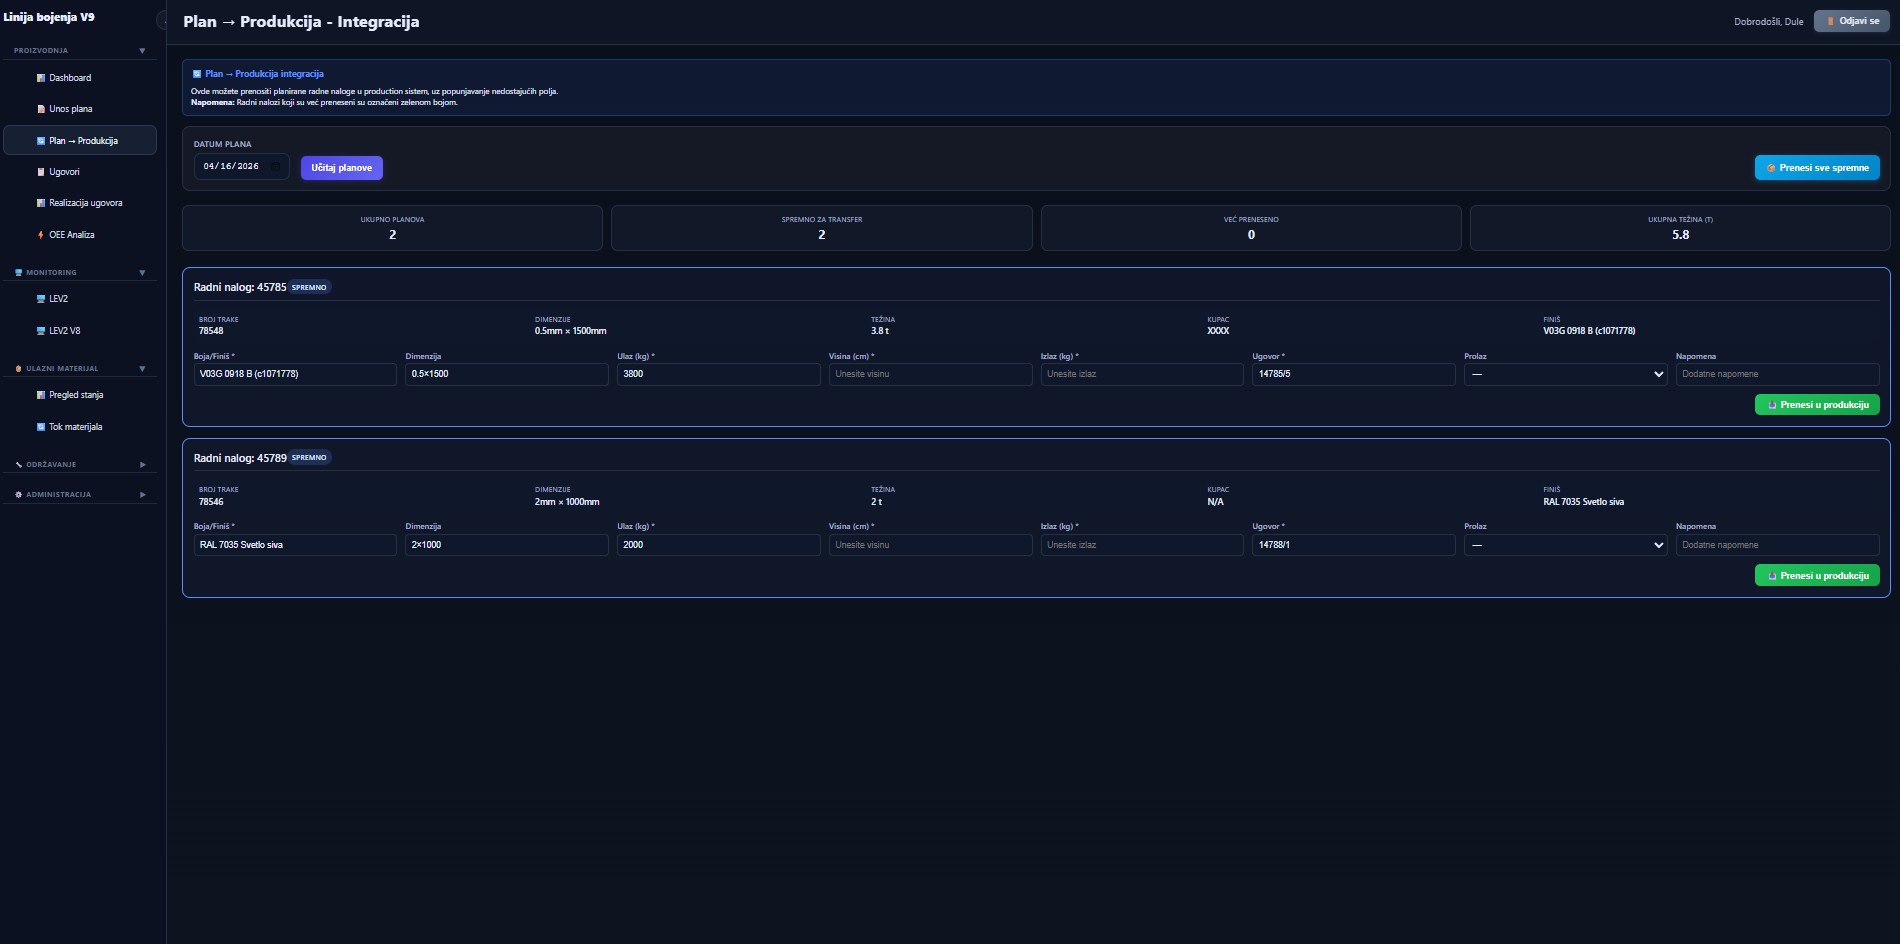
Task: Click Odjavi se to log out
Action: point(1852,21)
